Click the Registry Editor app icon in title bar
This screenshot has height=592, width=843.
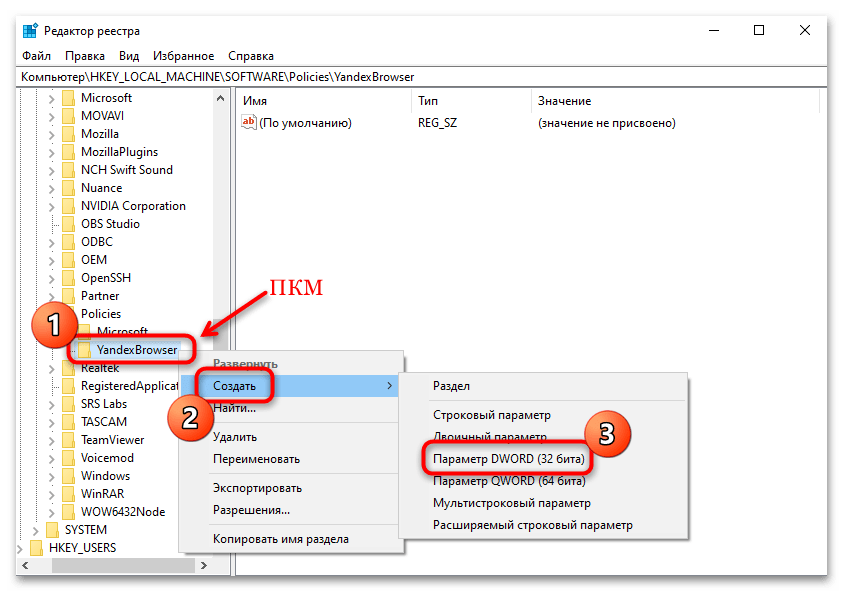(x=29, y=31)
